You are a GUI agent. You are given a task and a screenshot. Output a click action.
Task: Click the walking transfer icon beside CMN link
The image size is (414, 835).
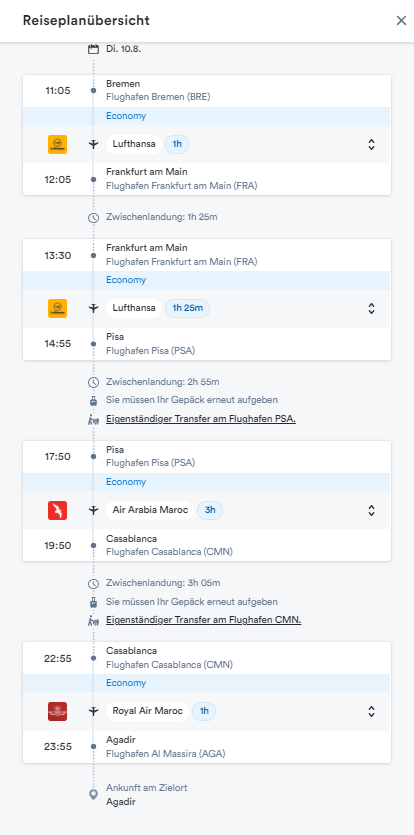(93, 620)
